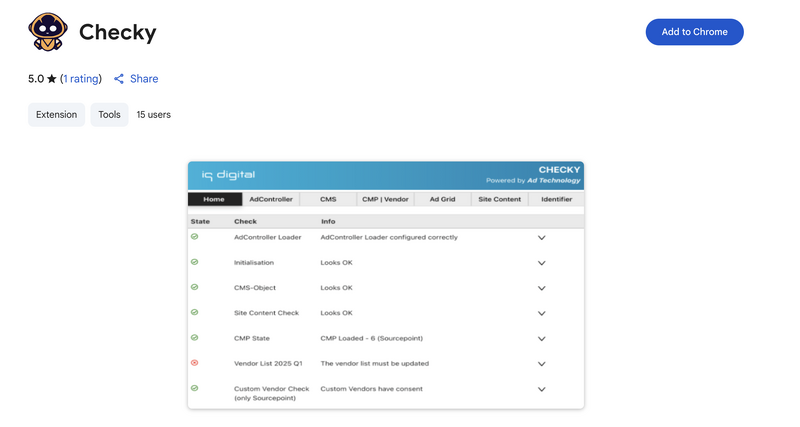The image size is (800, 427).
Task: Click the 5.0 rating value
Action: tap(36, 79)
